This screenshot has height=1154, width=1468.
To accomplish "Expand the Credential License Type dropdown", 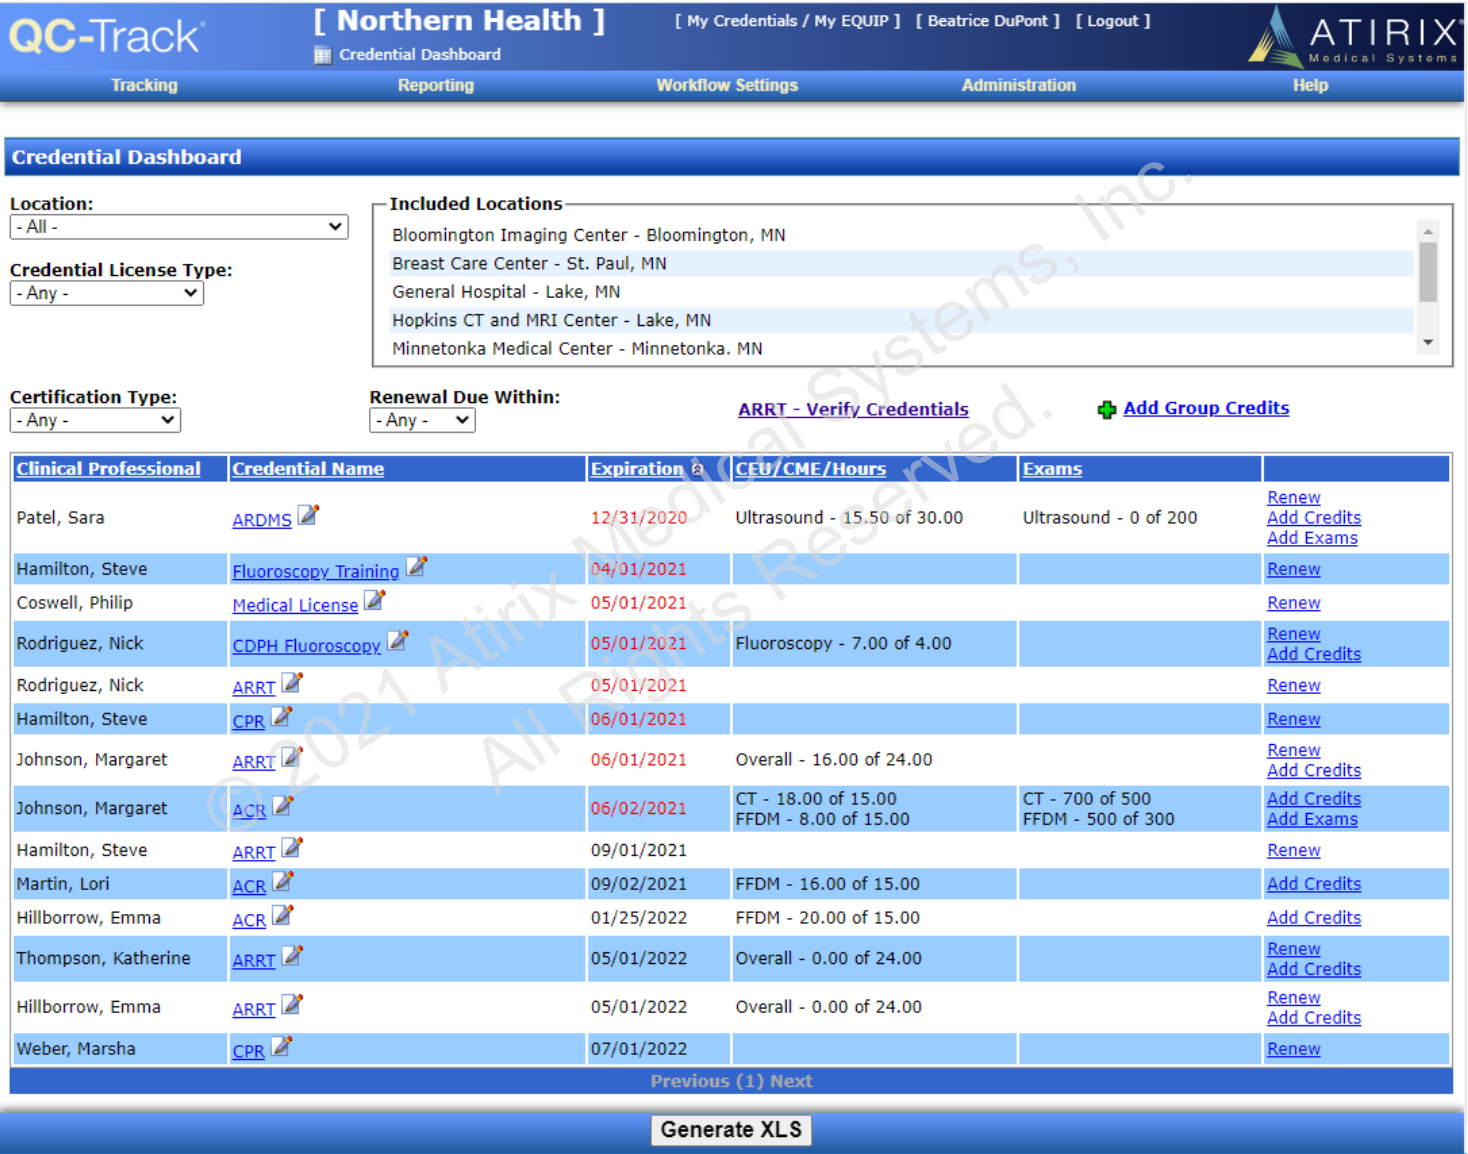I will pos(107,293).
